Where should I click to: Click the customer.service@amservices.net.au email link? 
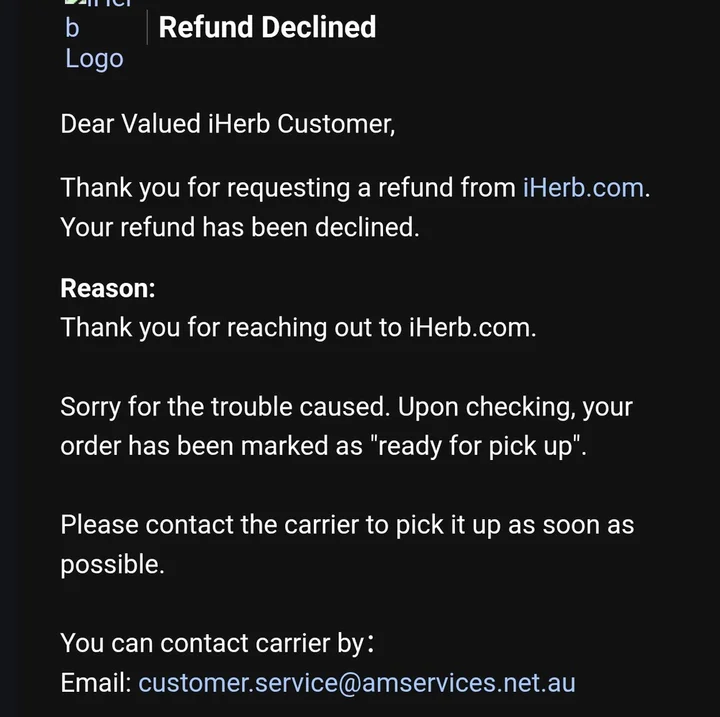click(x=356, y=683)
